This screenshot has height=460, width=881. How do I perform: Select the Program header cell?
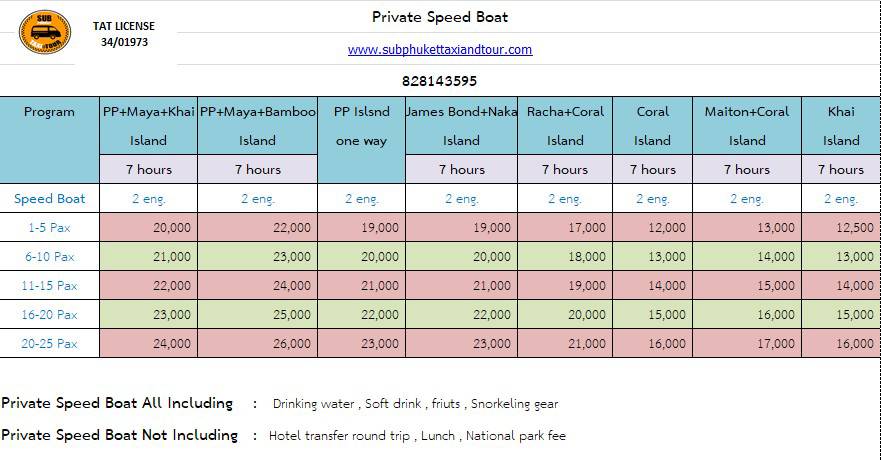[49, 140]
